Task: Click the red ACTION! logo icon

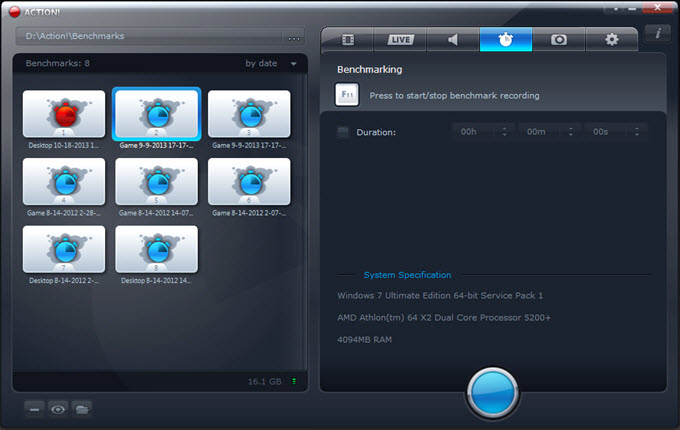Action: [x=15, y=12]
